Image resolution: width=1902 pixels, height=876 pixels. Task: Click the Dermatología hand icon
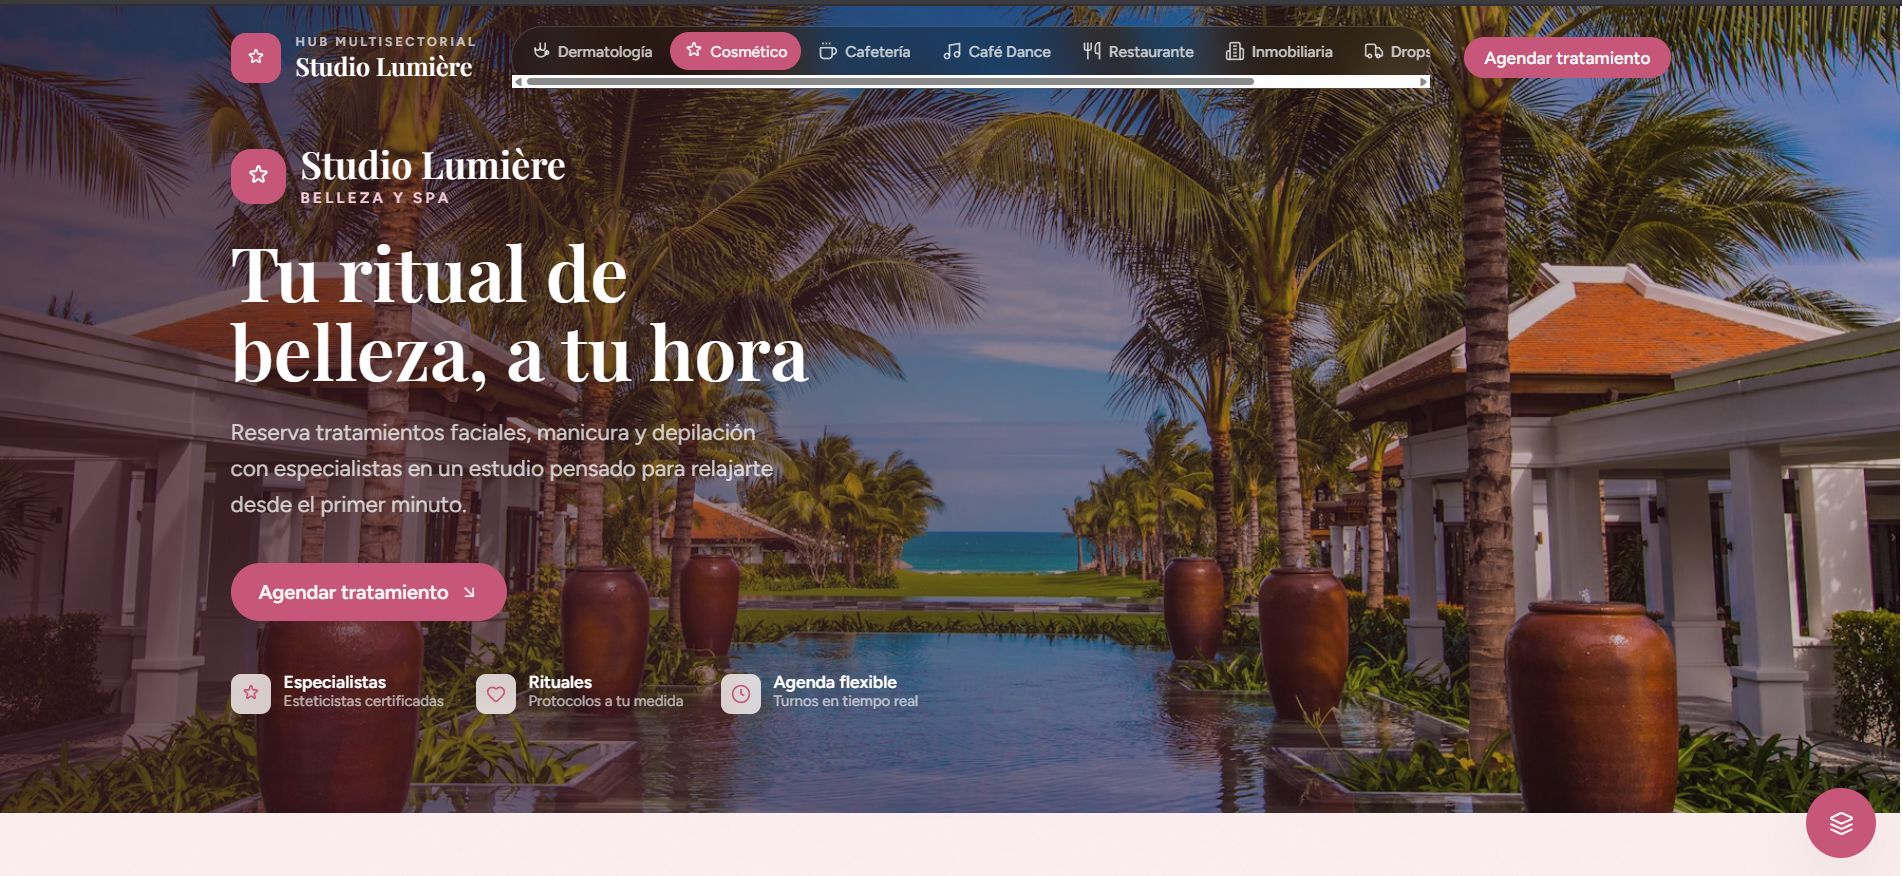(541, 51)
